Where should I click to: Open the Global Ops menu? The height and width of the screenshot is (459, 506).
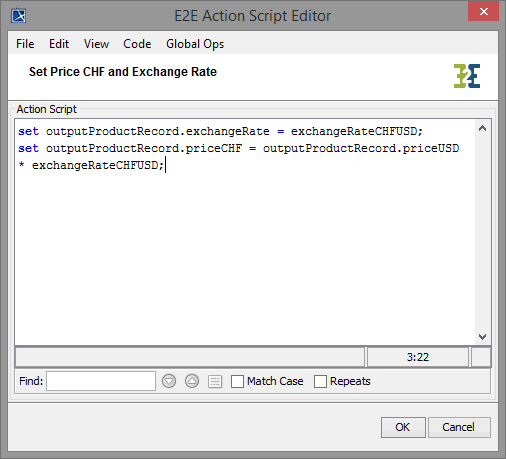coord(195,44)
